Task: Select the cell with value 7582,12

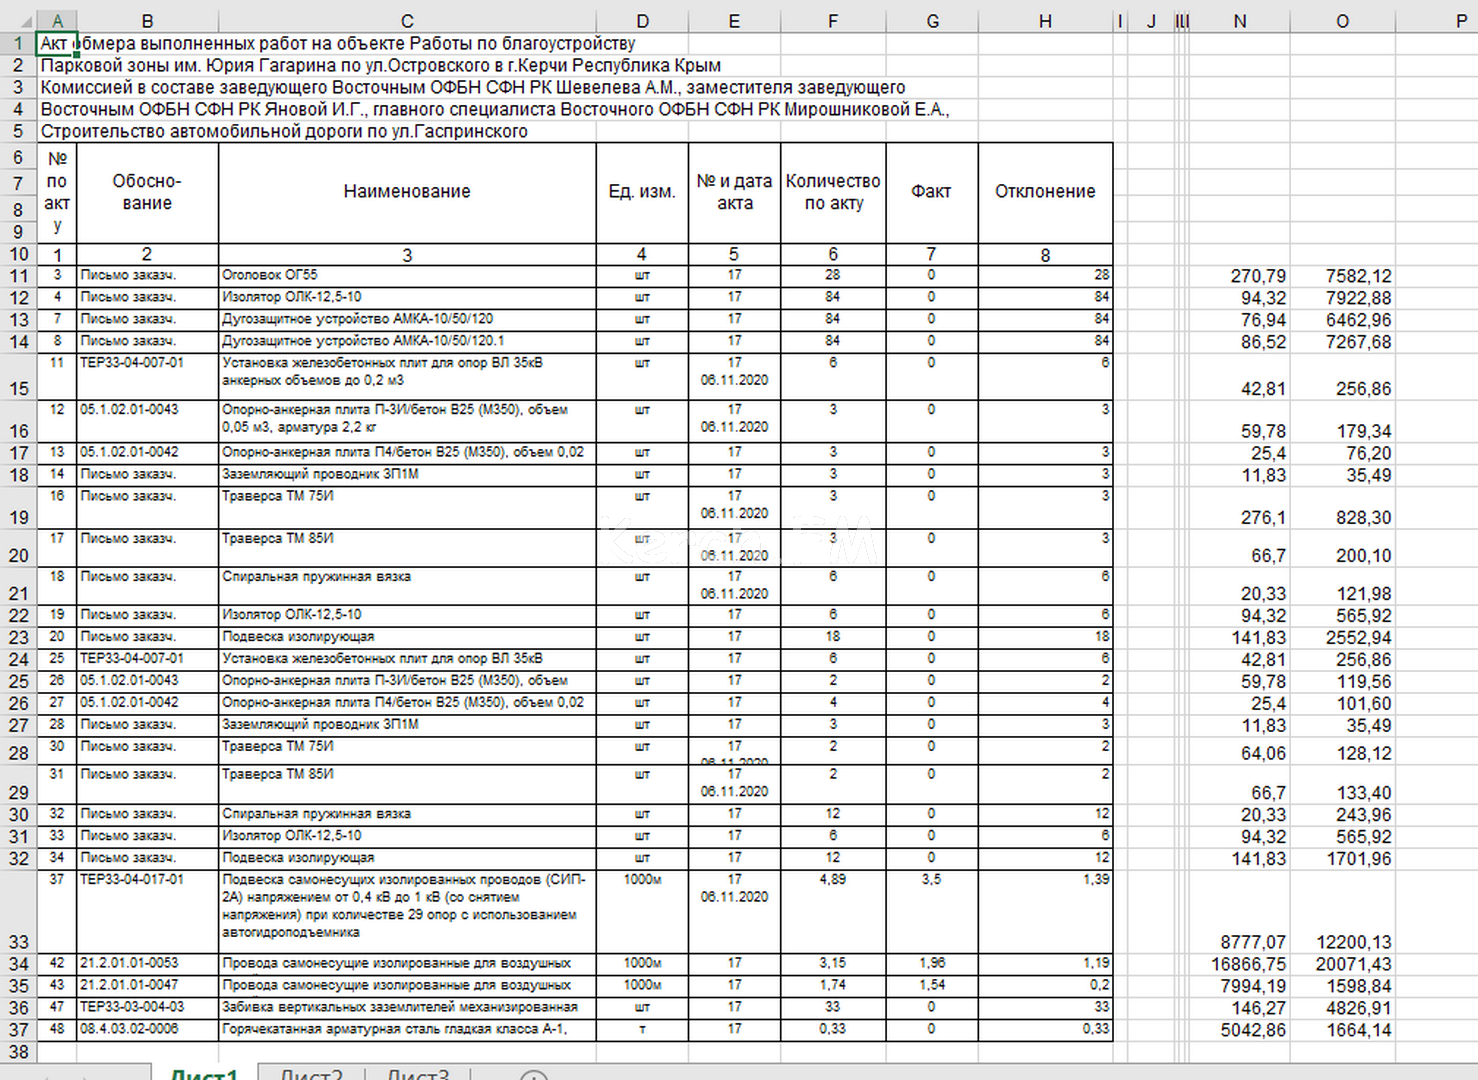Action: 1342,276
